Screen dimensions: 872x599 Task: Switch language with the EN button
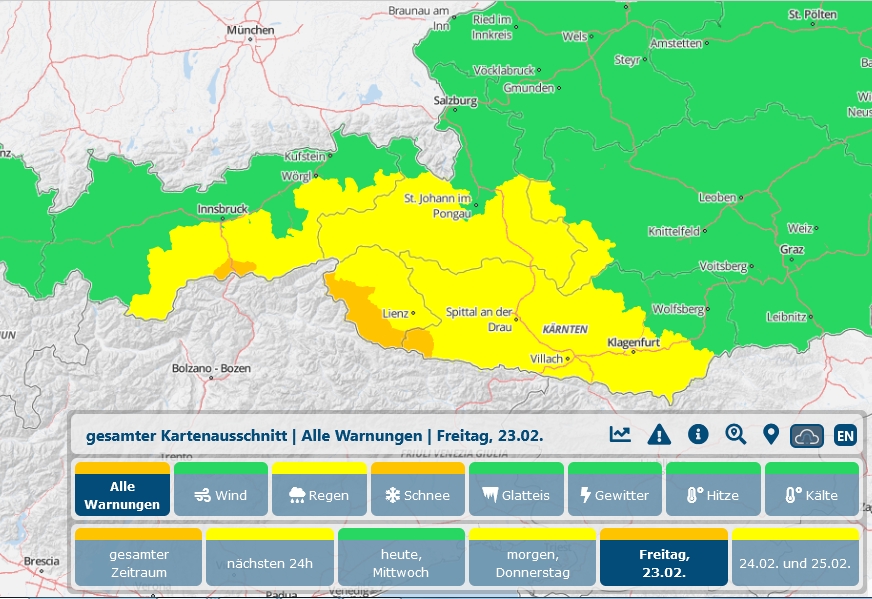845,433
